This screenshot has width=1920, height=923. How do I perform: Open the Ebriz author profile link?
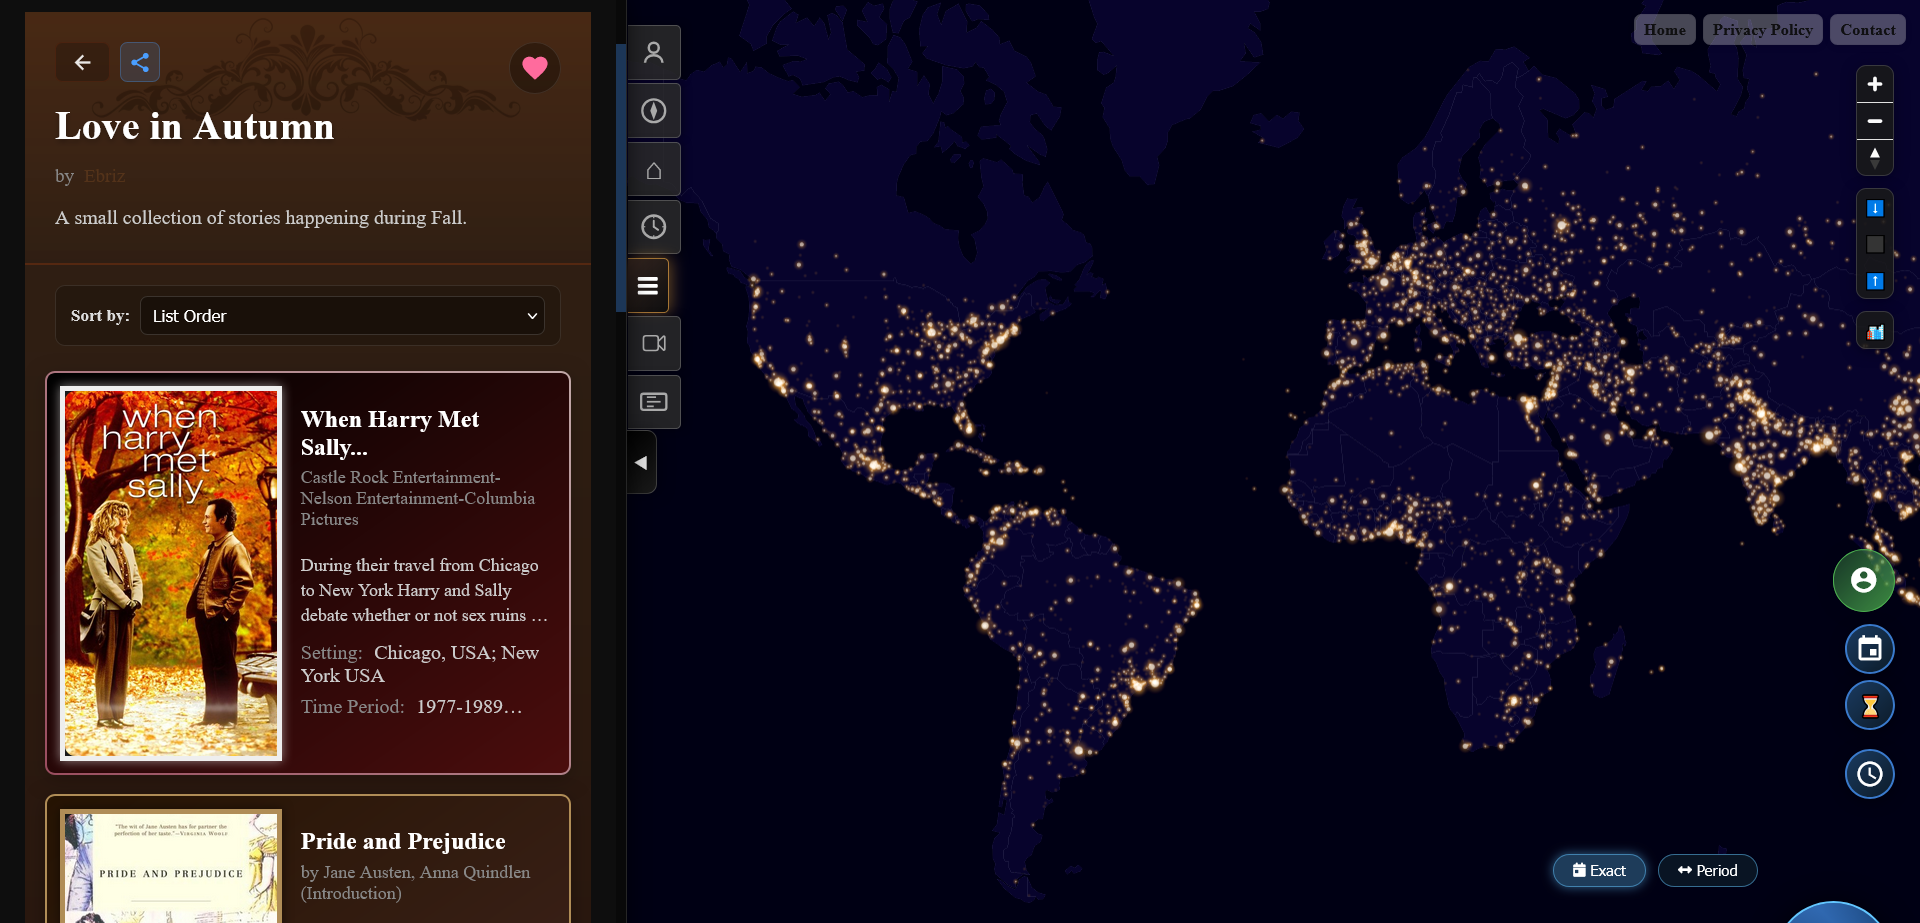(x=105, y=176)
